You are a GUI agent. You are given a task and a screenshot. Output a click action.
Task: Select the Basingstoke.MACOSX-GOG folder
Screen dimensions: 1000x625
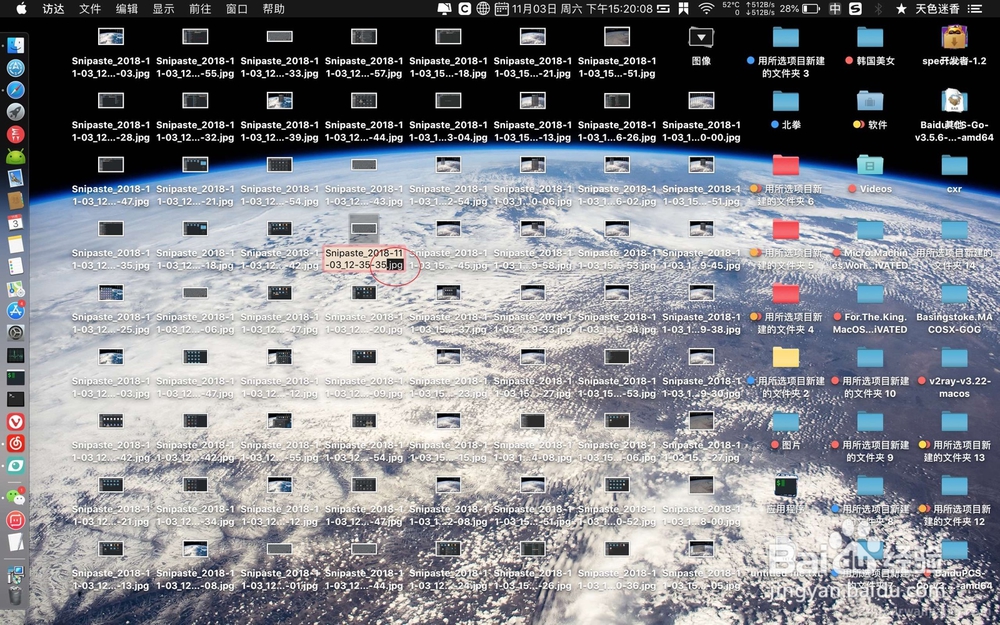tap(954, 293)
